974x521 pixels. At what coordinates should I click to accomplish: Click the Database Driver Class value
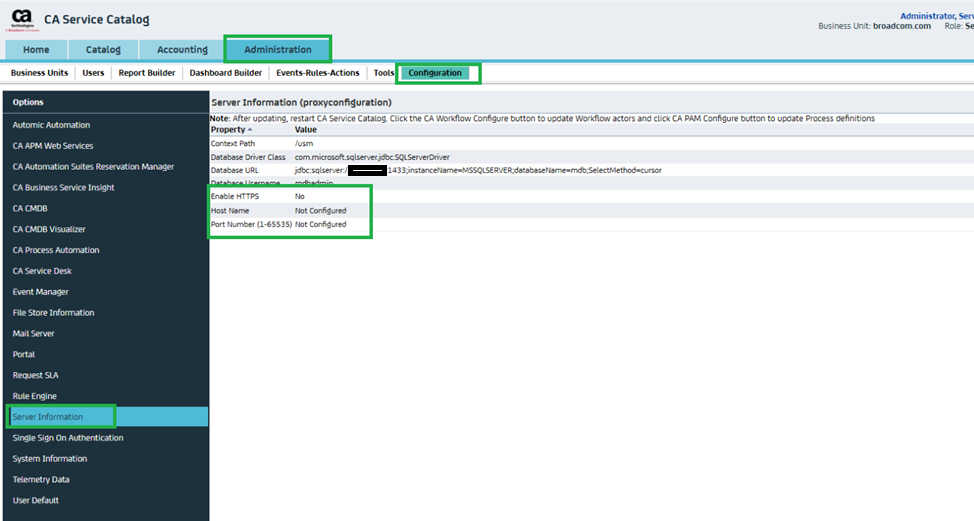pyautogui.click(x=372, y=157)
